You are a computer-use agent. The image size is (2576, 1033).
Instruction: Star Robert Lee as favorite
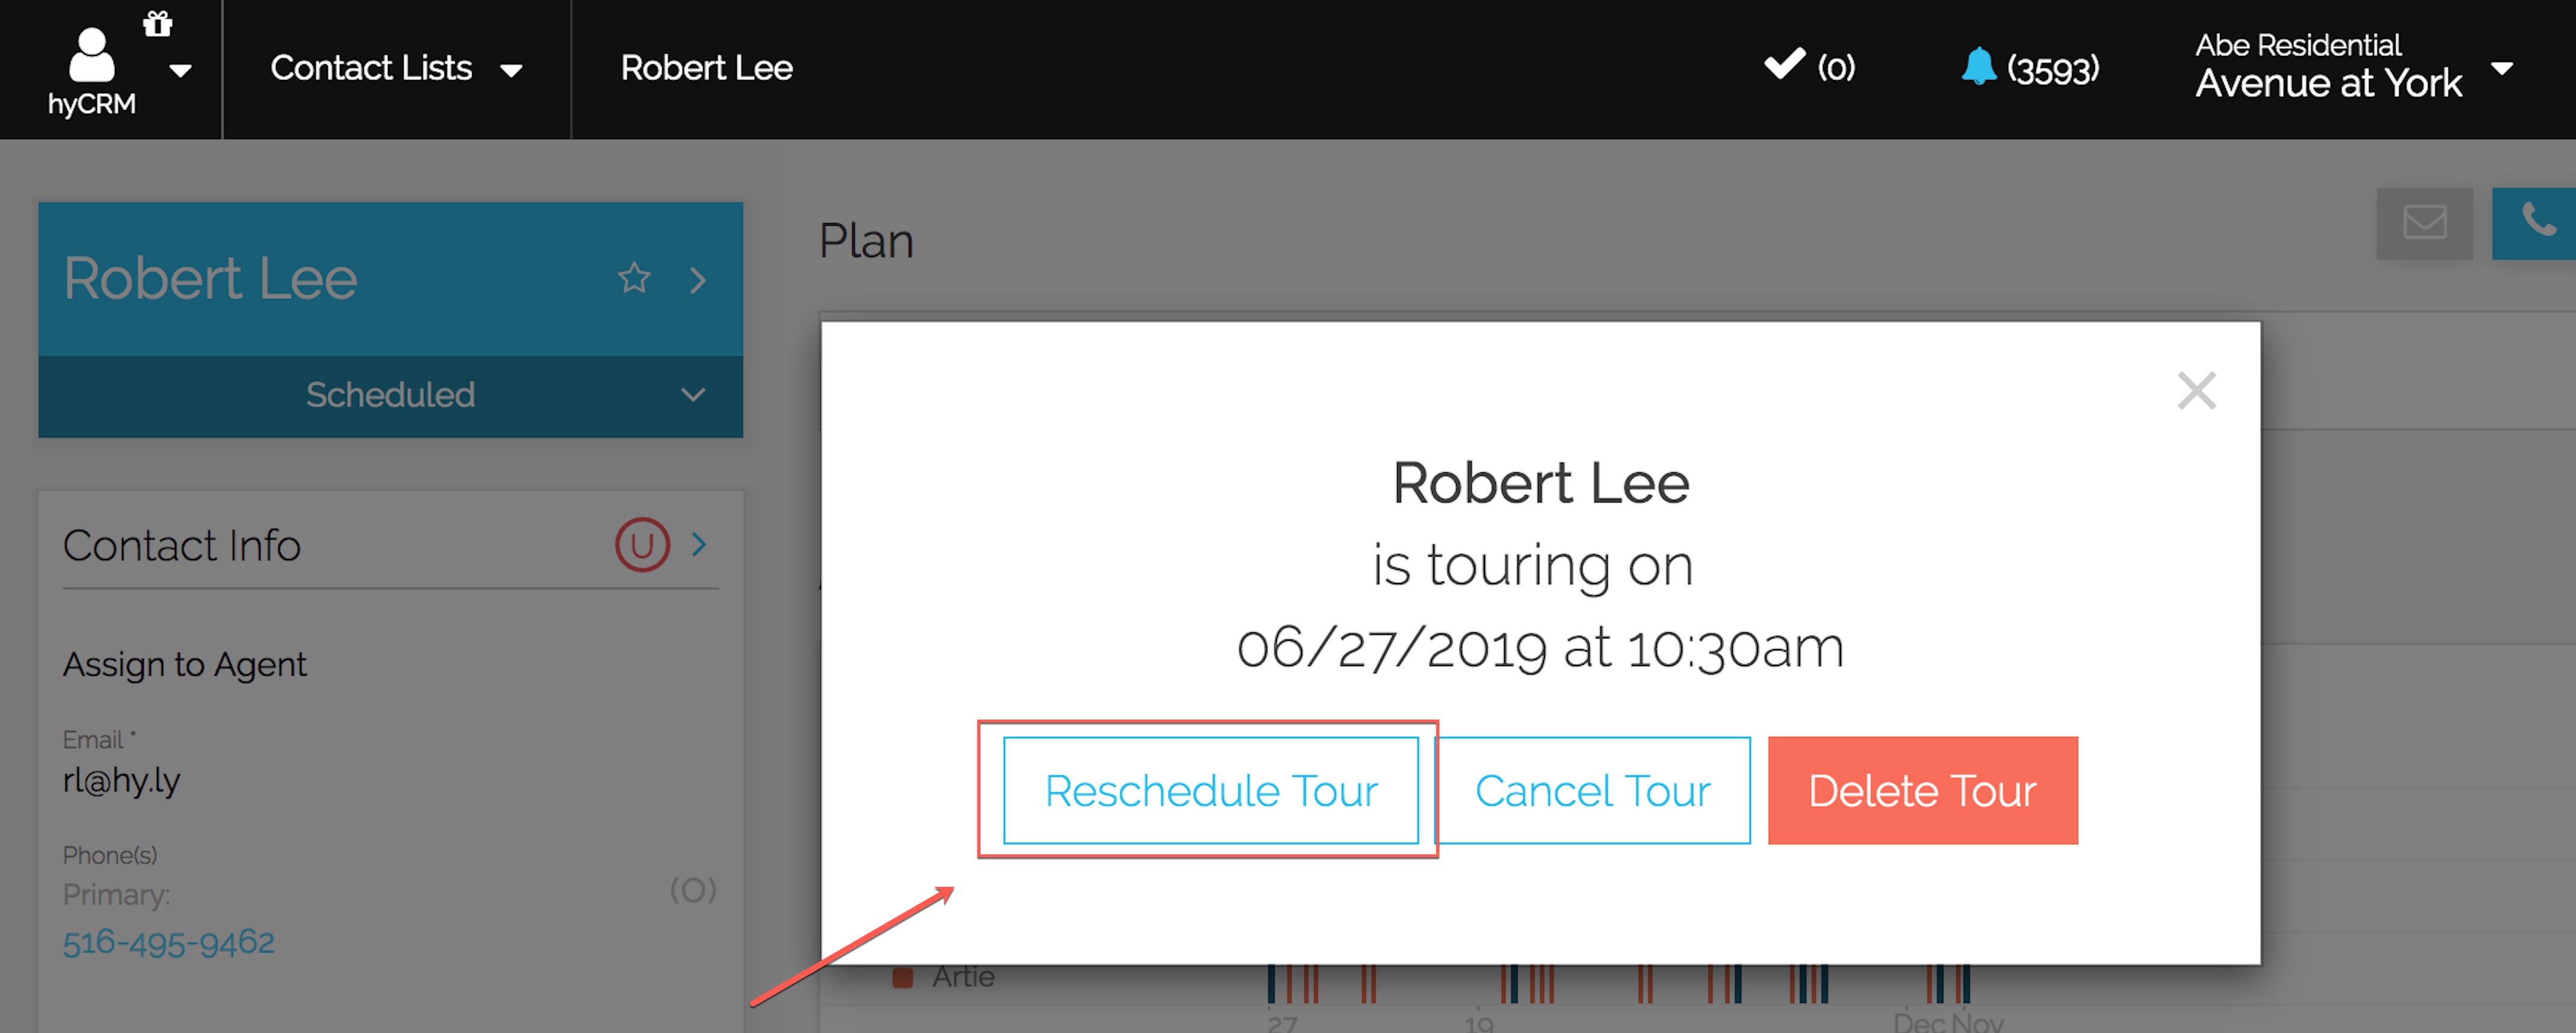click(x=634, y=278)
